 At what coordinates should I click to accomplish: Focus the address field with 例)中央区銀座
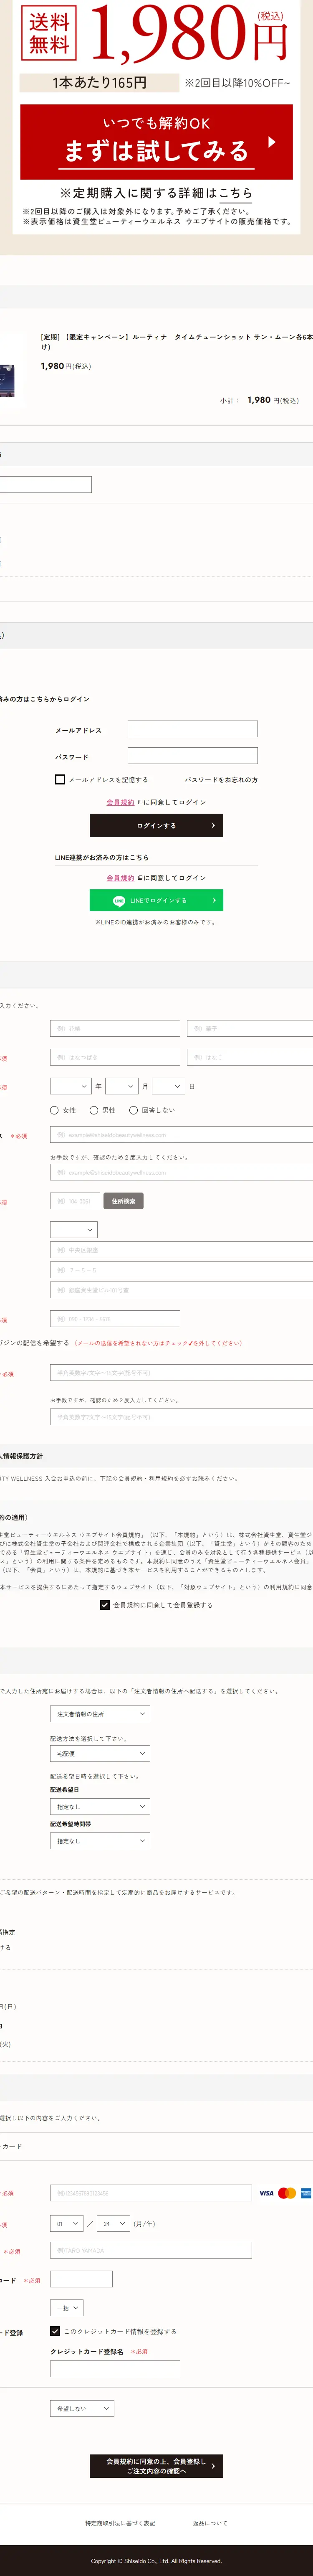[x=181, y=1250]
